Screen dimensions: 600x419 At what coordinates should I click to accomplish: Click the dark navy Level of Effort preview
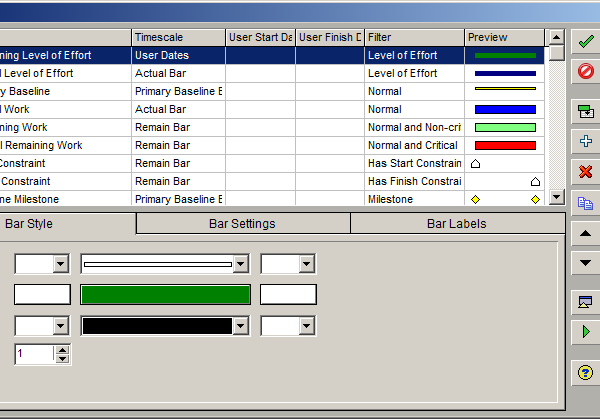point(505,73)
